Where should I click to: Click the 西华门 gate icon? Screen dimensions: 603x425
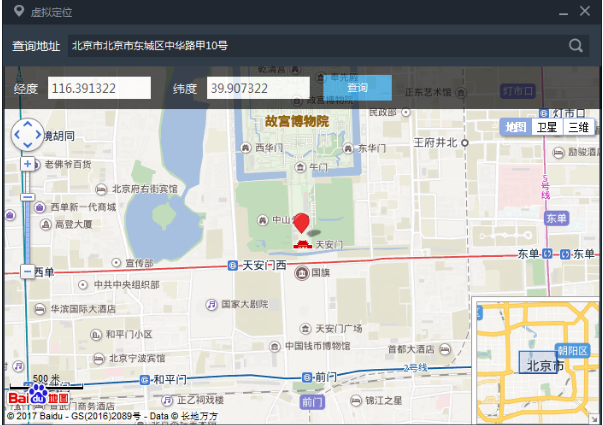(246, 148)
